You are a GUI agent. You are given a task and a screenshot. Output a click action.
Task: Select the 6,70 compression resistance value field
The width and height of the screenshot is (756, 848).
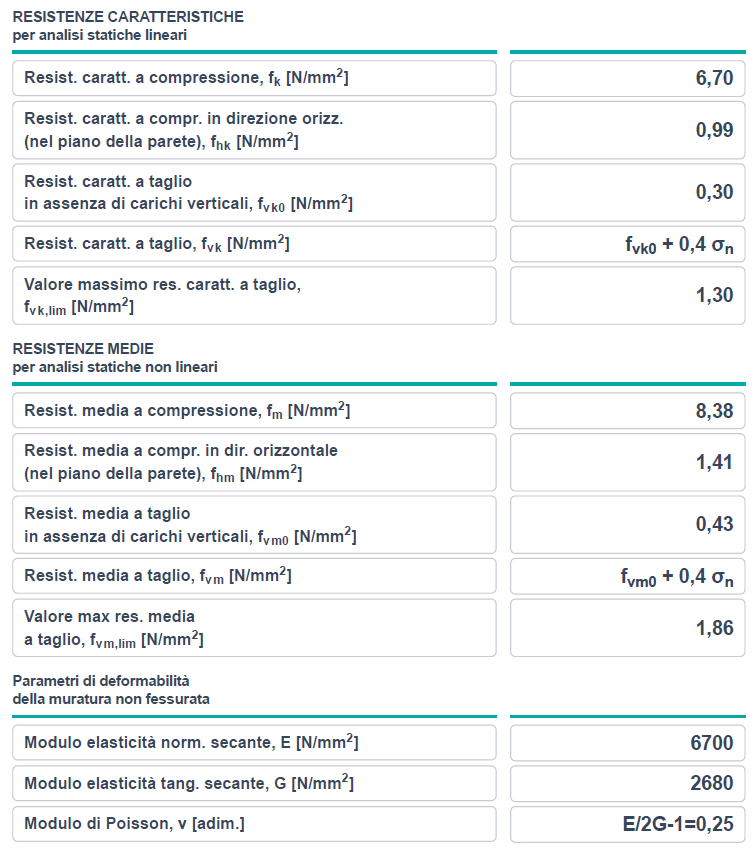[x=627, y=78]
